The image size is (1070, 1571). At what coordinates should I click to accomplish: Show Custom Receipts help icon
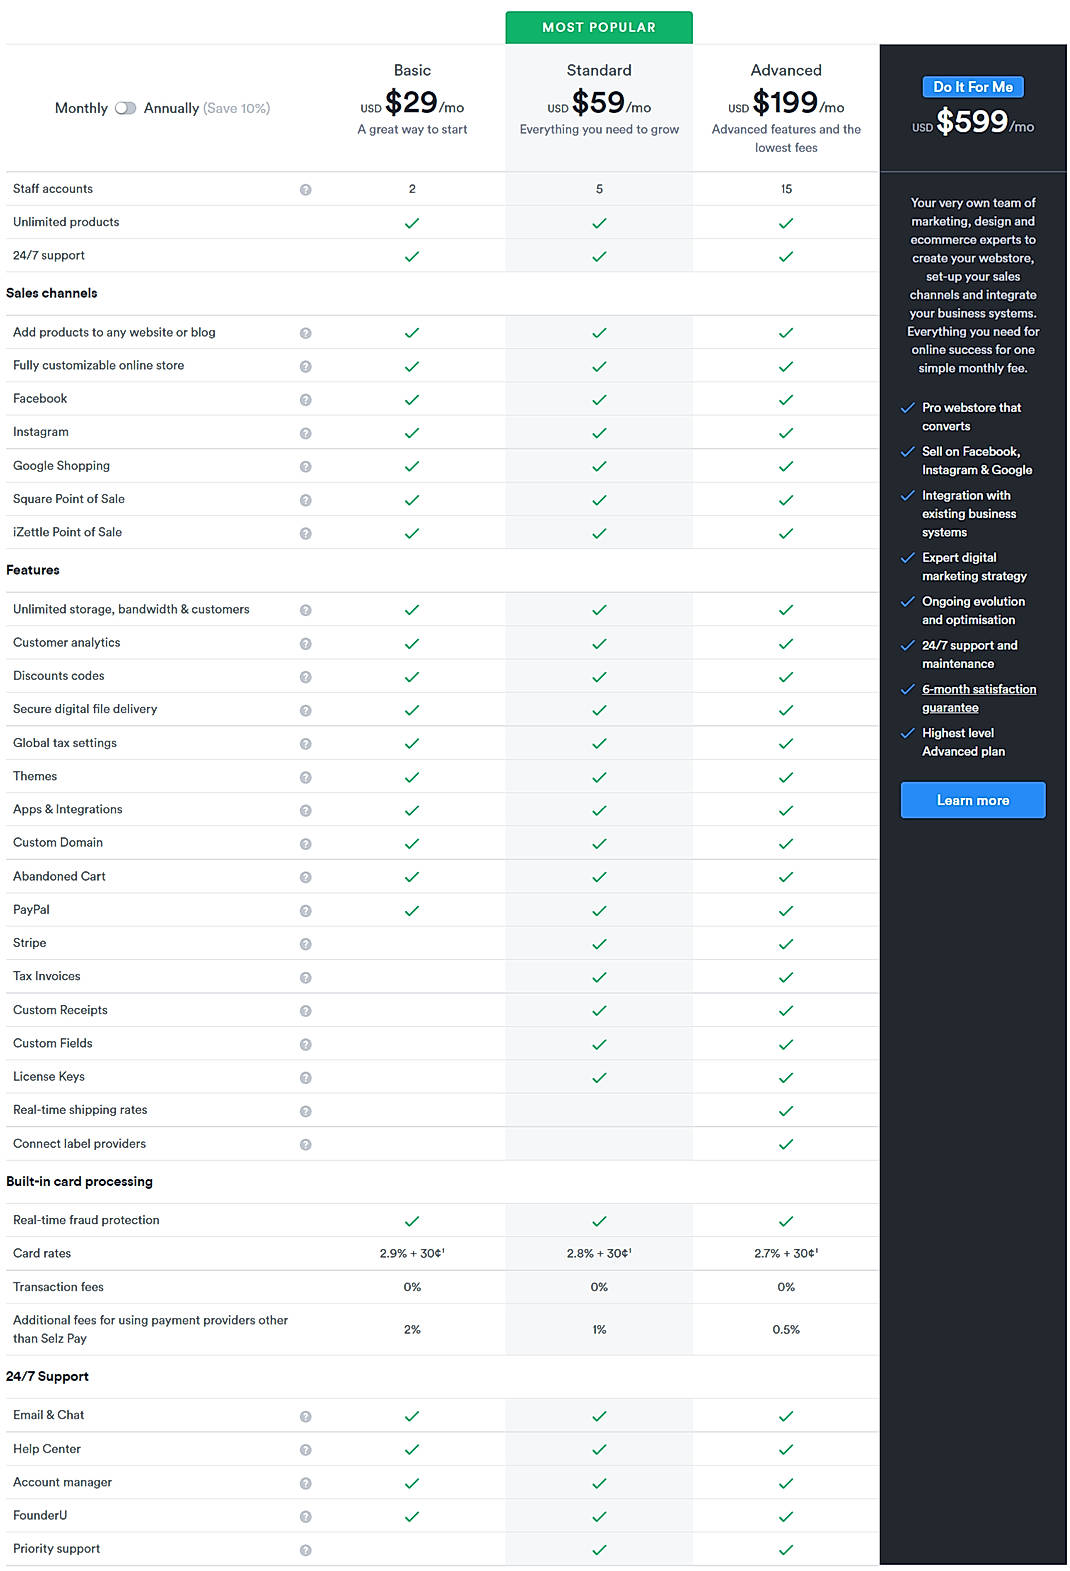(306, 1011)
